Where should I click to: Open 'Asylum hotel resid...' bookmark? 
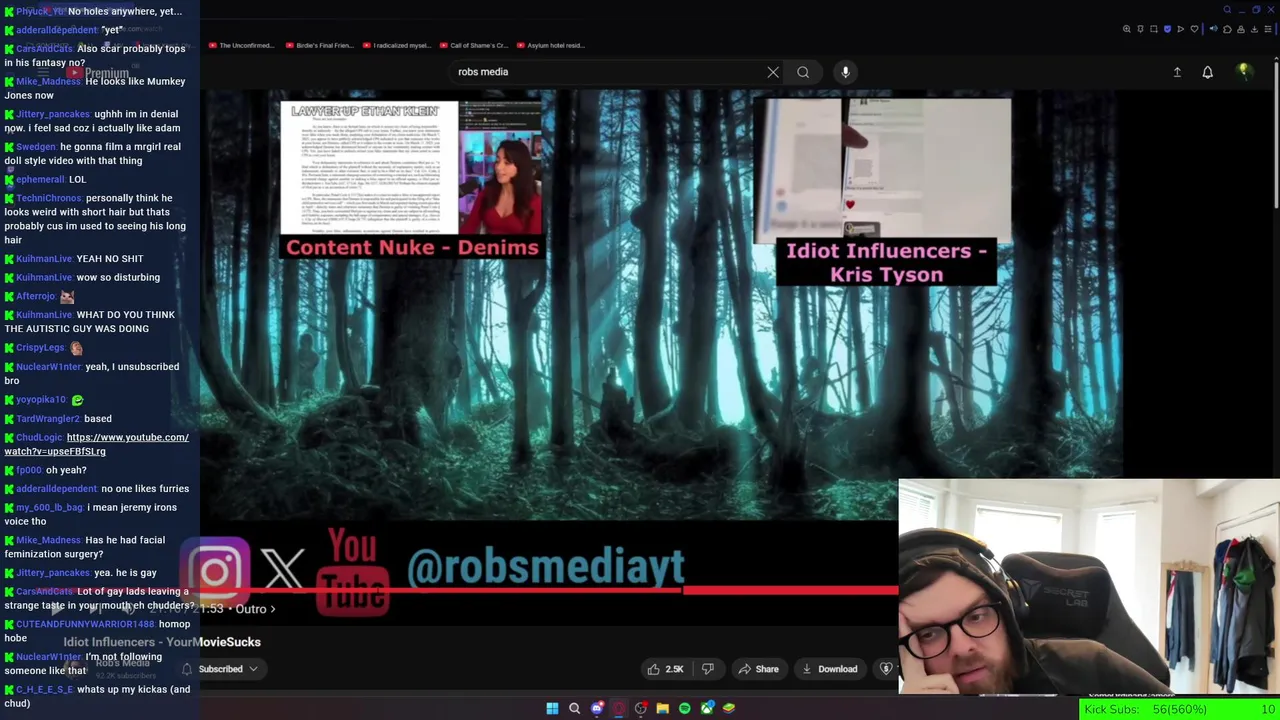tap(551, 45)
